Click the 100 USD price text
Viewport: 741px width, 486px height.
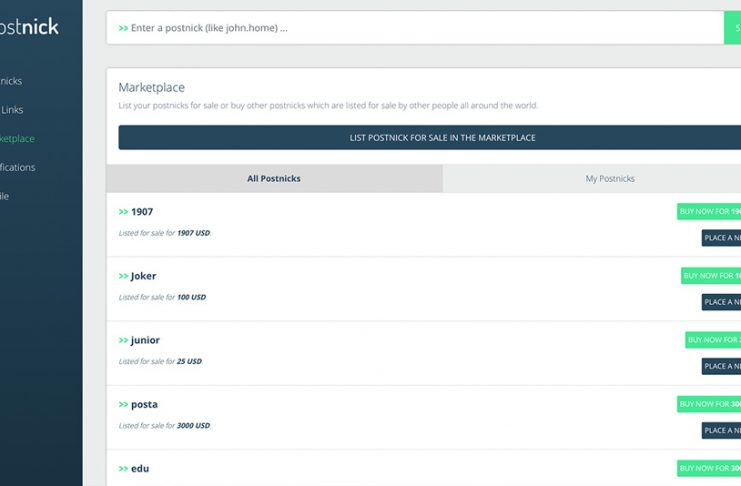point(191,297)
